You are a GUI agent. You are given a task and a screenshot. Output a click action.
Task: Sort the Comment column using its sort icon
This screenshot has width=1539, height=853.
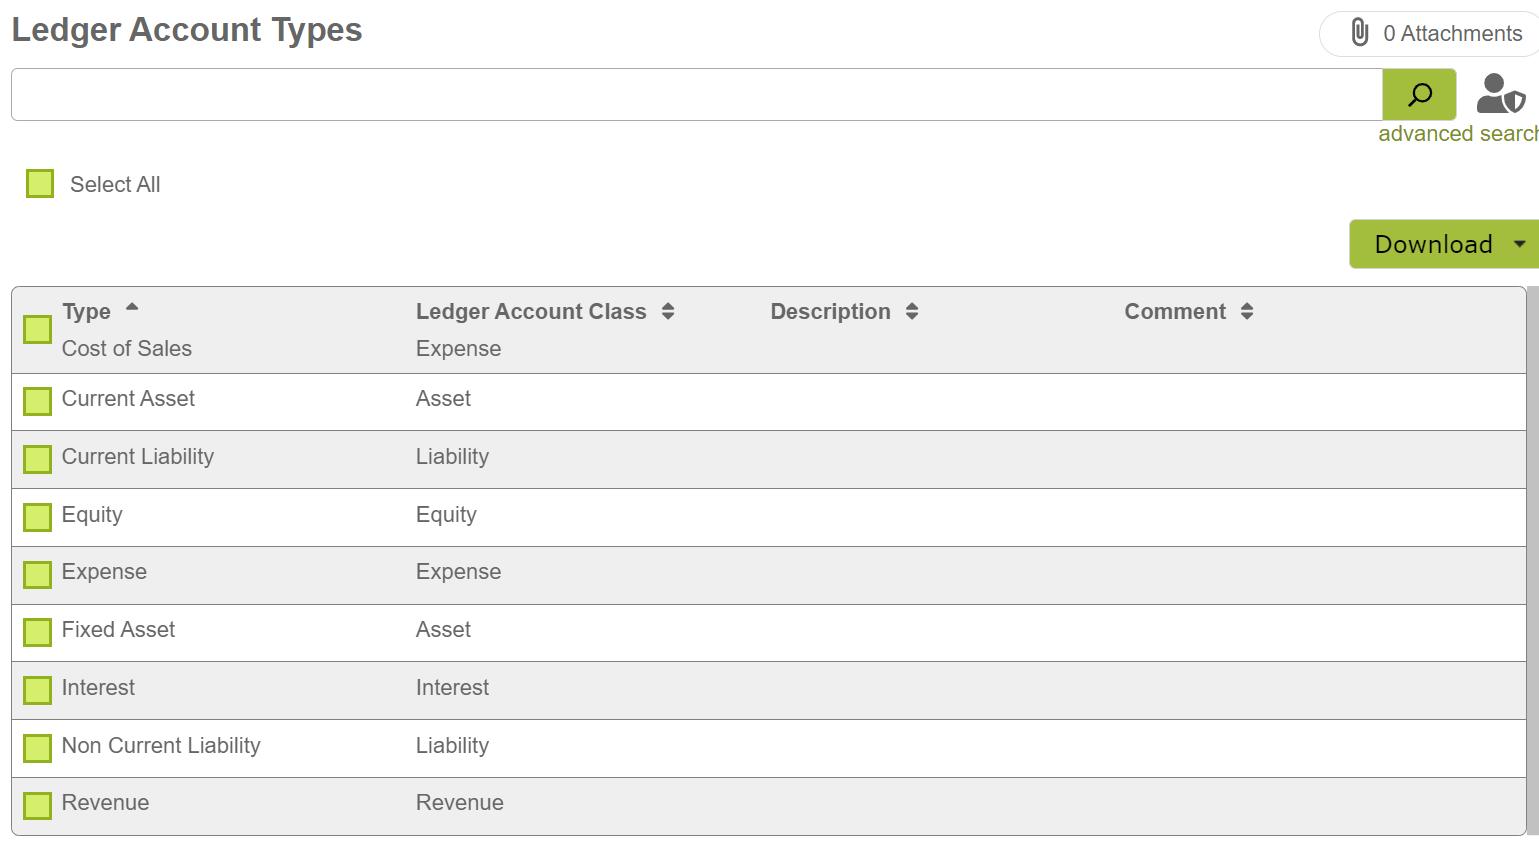click(x=1247, y=311)
